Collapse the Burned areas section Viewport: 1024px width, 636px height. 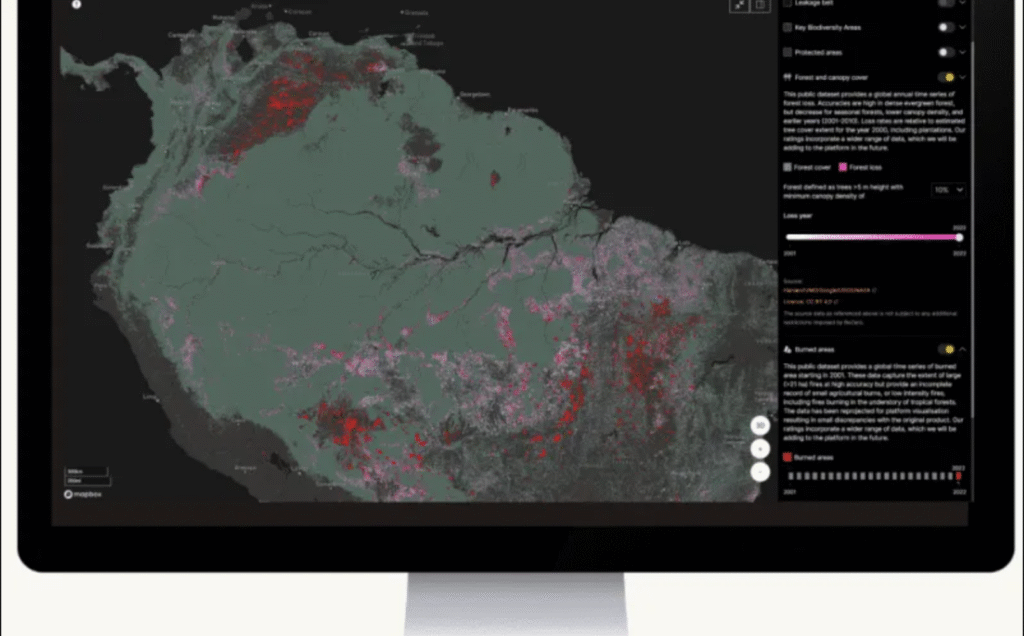(962, 349)
